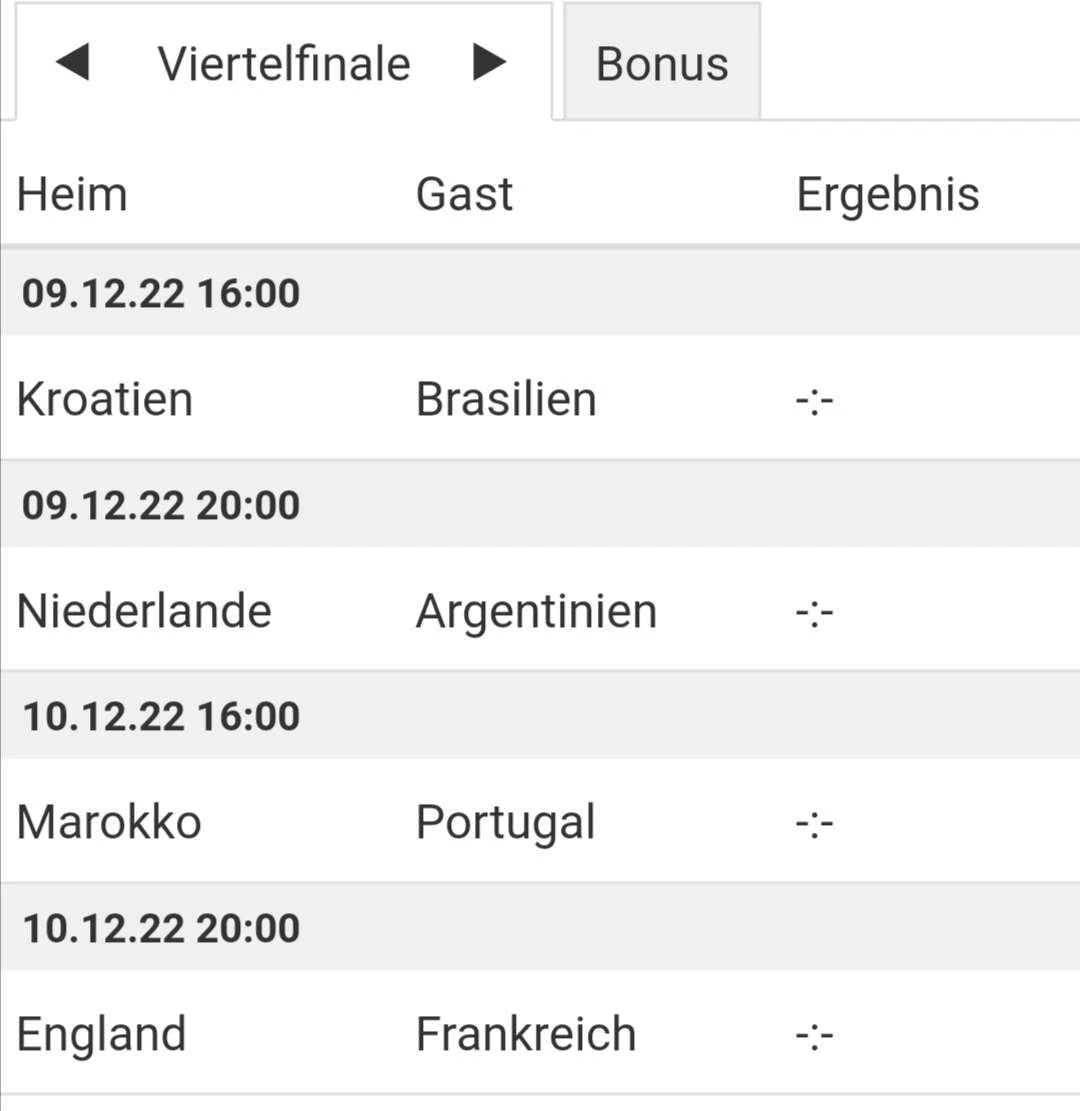Open result field for Kroatien vs Brasilien
The image size is (1080, 1111).
(814, 401)
